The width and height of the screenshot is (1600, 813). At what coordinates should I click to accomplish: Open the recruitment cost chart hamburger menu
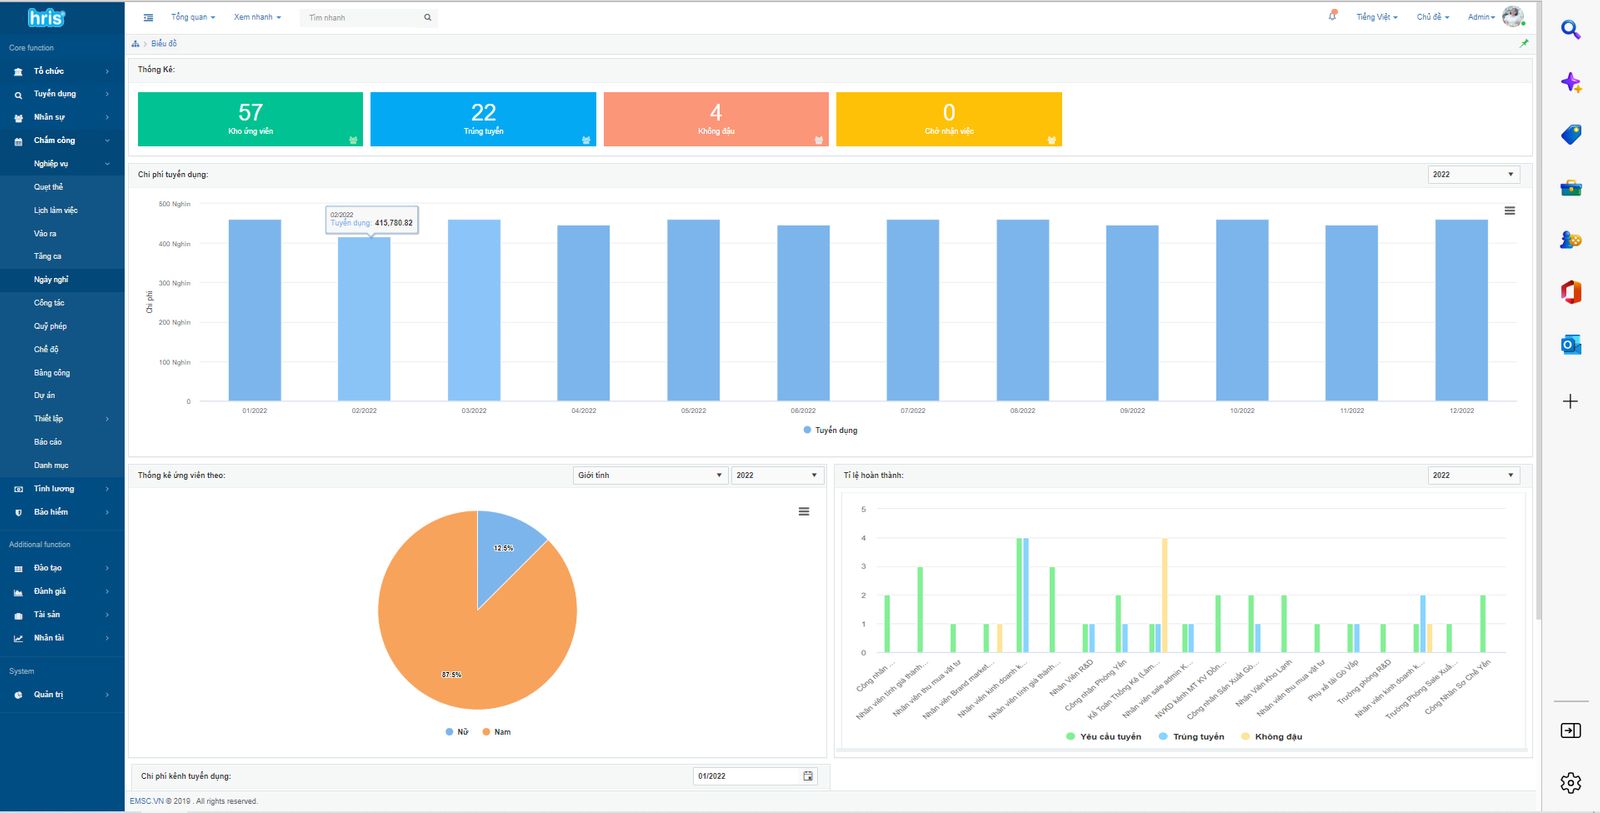(x=1509, y=211)
